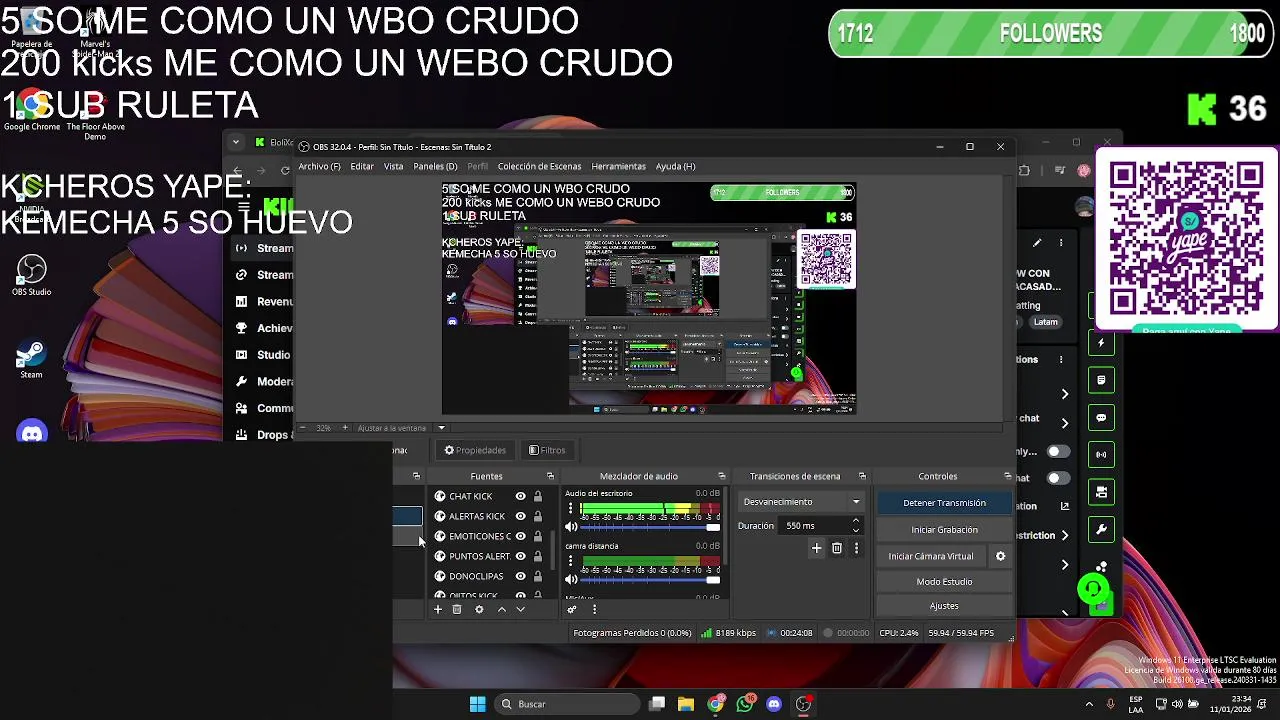Open virtual camera settings gear
Viewport: 1280px width, 720px height.
[1000, 556]
